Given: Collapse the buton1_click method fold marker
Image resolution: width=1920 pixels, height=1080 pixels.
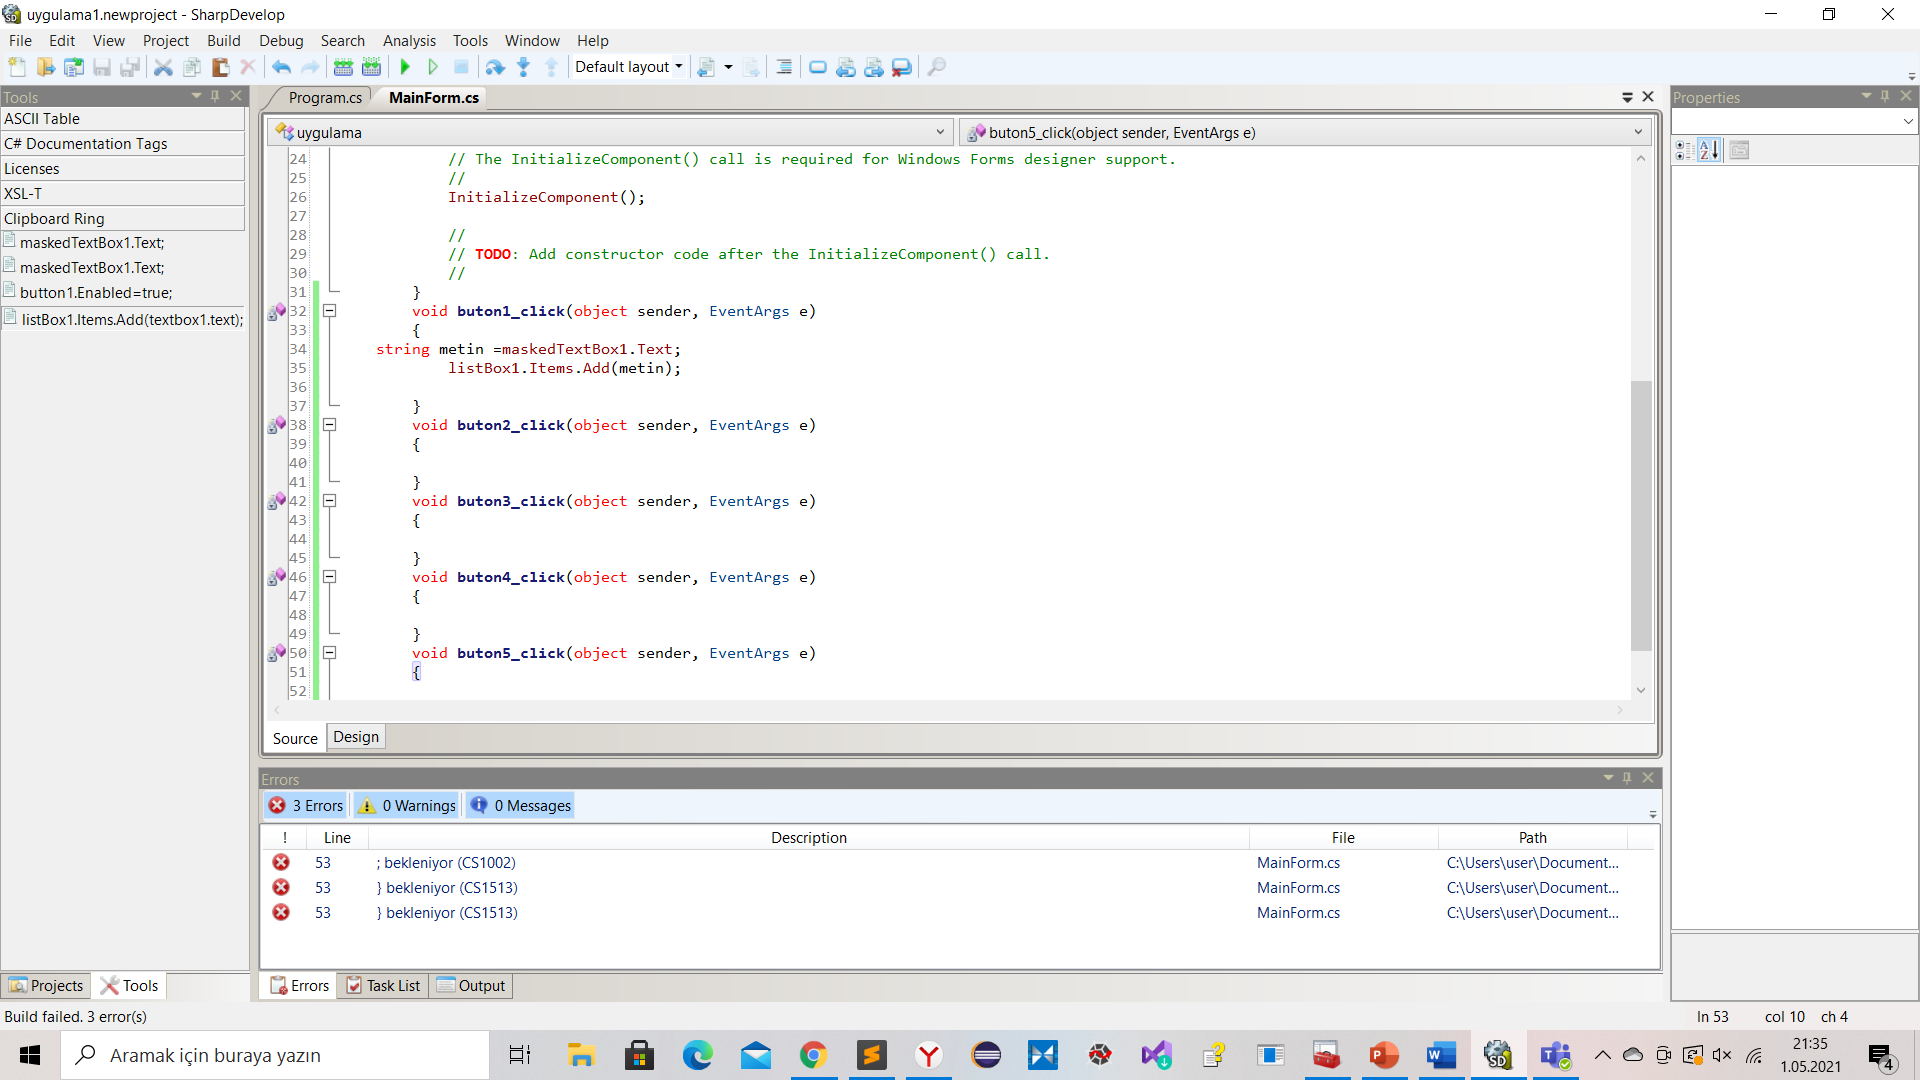Looking at the screenshot, I should click(329, 311).
